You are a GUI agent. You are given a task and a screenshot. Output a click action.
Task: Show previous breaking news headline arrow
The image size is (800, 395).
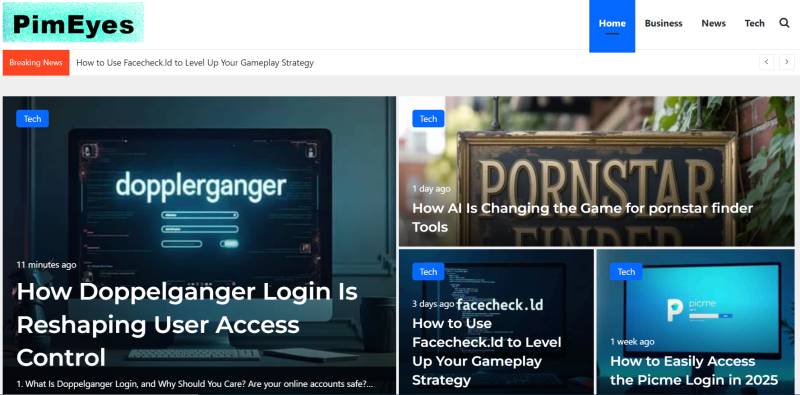[766, 62]
